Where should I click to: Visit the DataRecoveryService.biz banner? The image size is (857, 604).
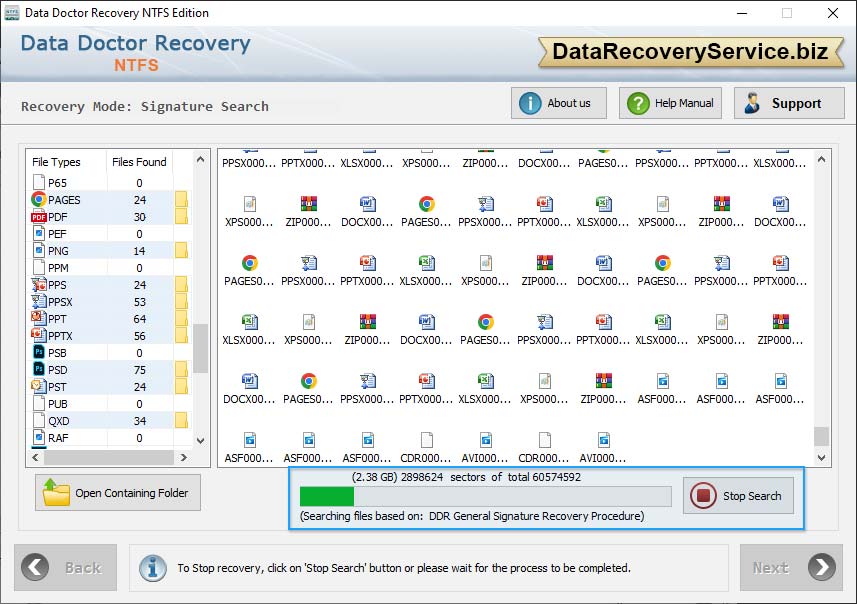point(691,52)
